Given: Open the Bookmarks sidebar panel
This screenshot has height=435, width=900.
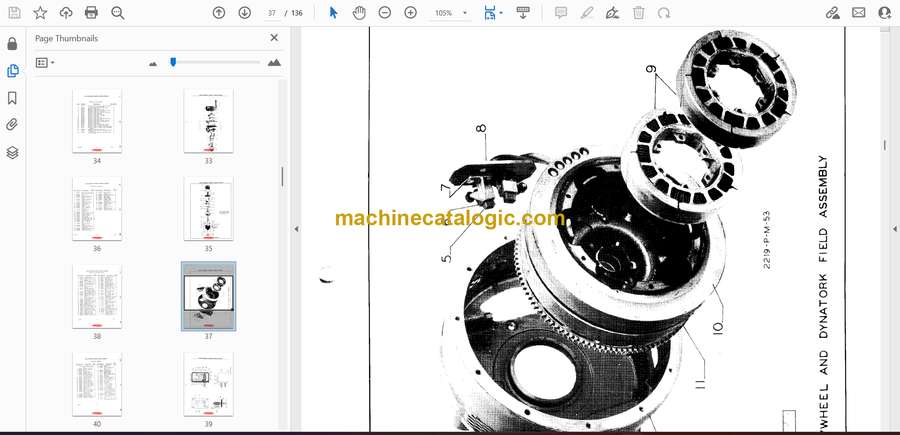Looking at the screenshot, I should click(12, 98).
